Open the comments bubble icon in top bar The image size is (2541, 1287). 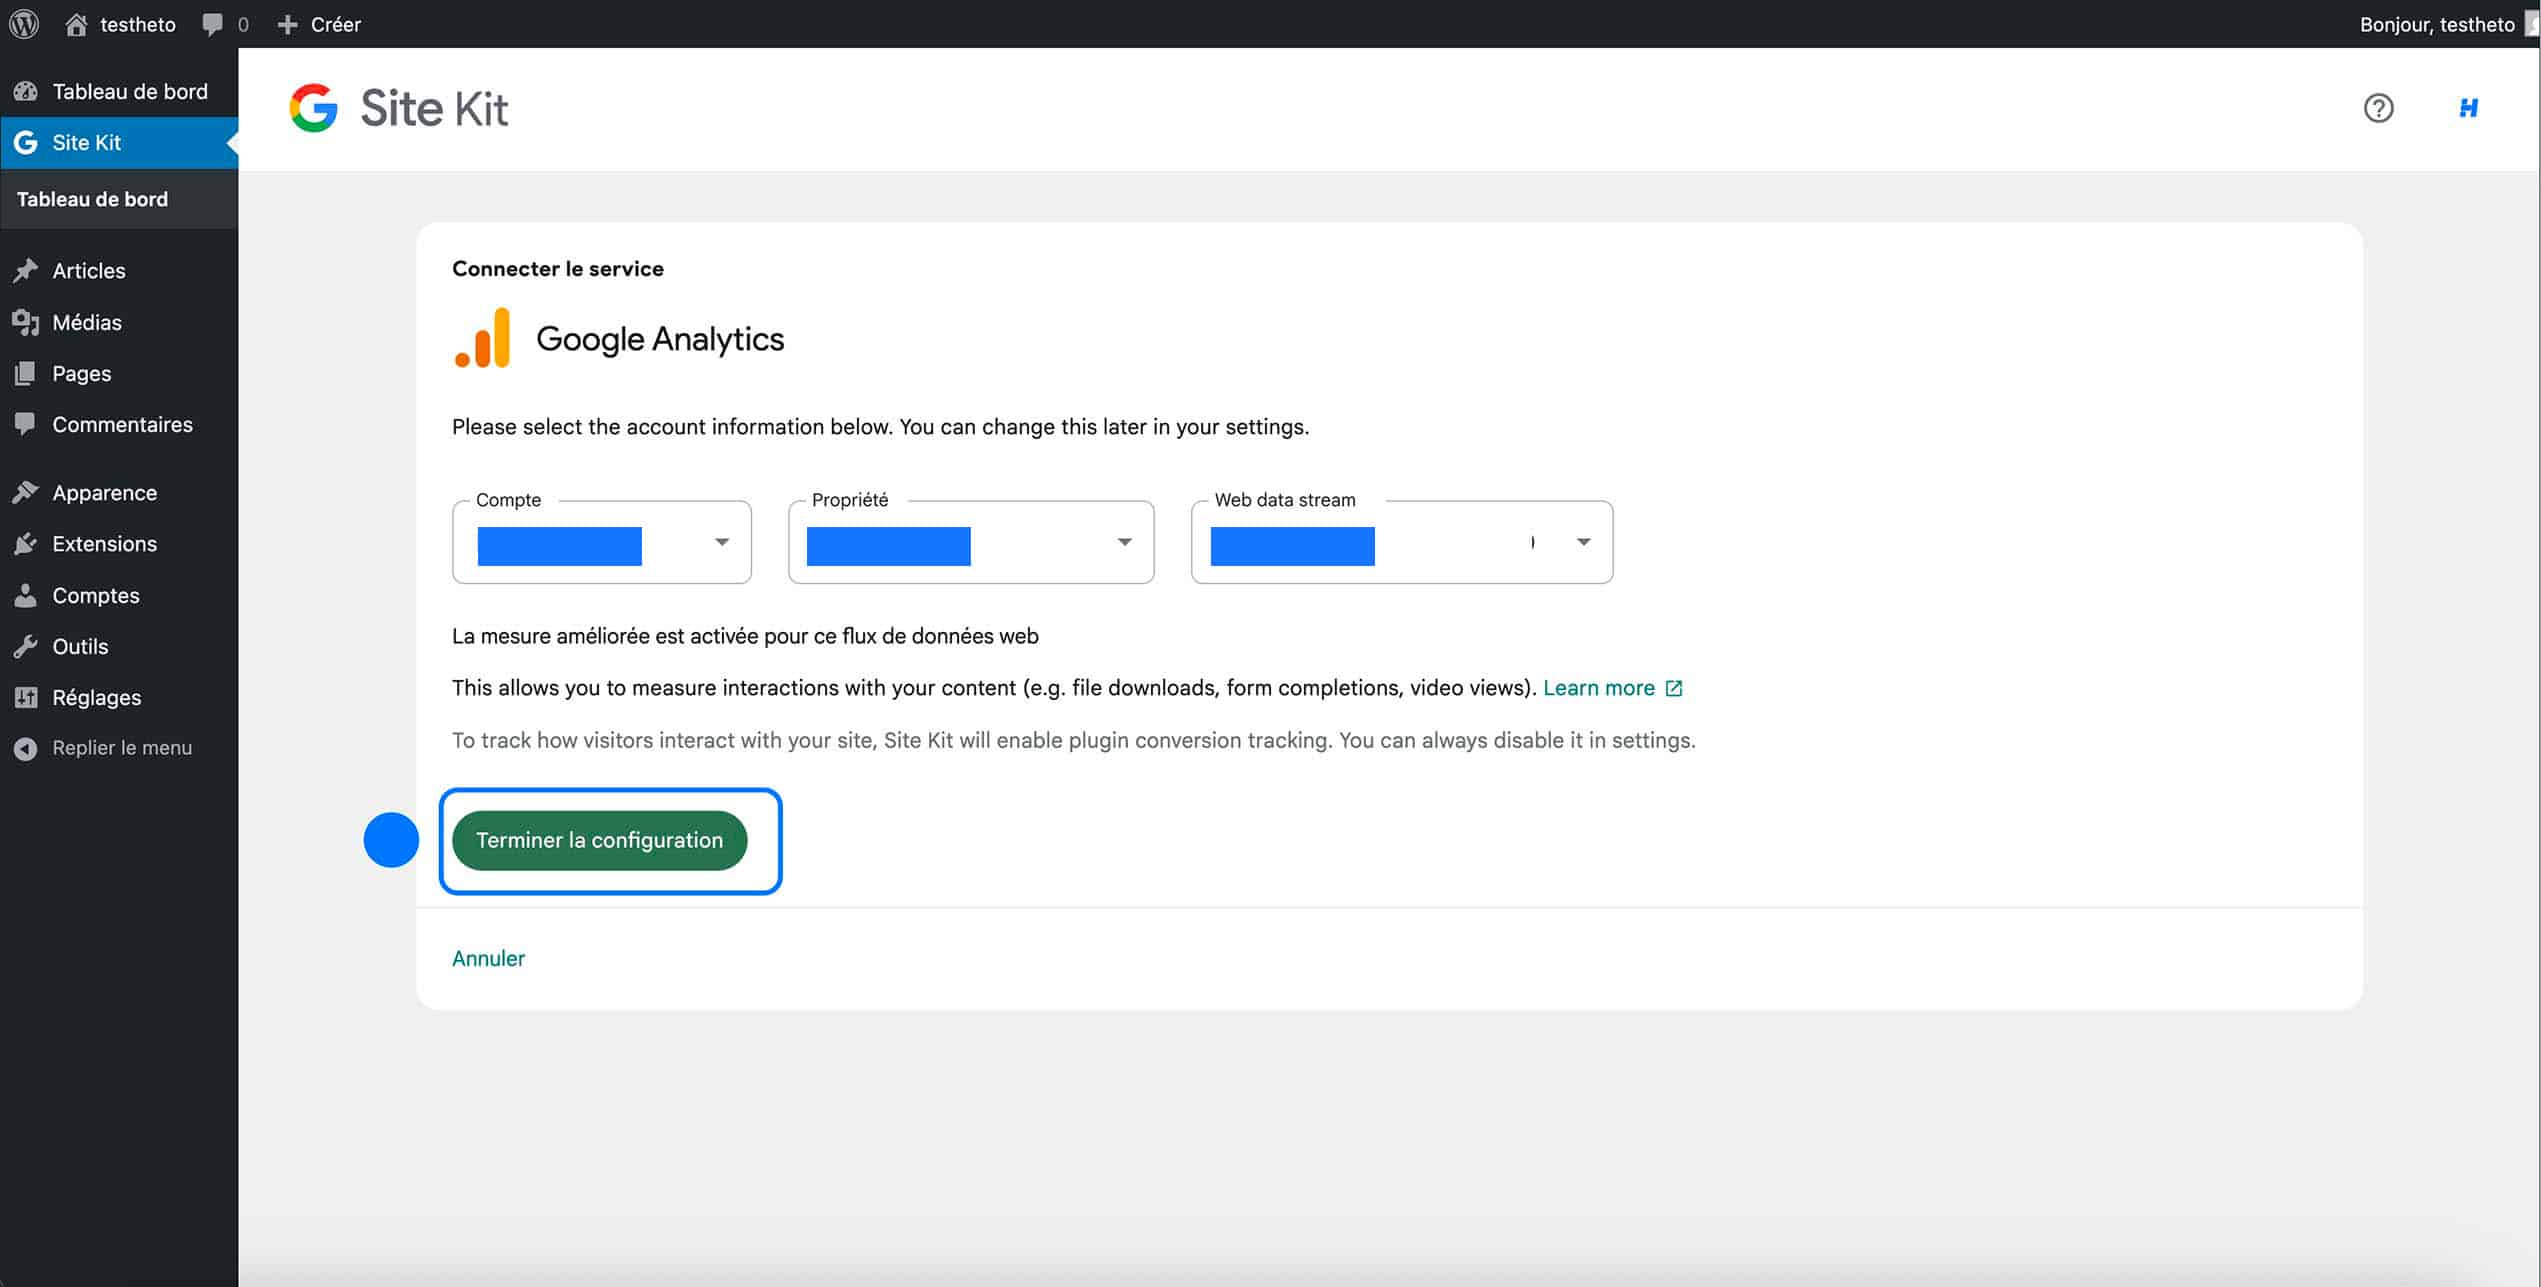213,23
